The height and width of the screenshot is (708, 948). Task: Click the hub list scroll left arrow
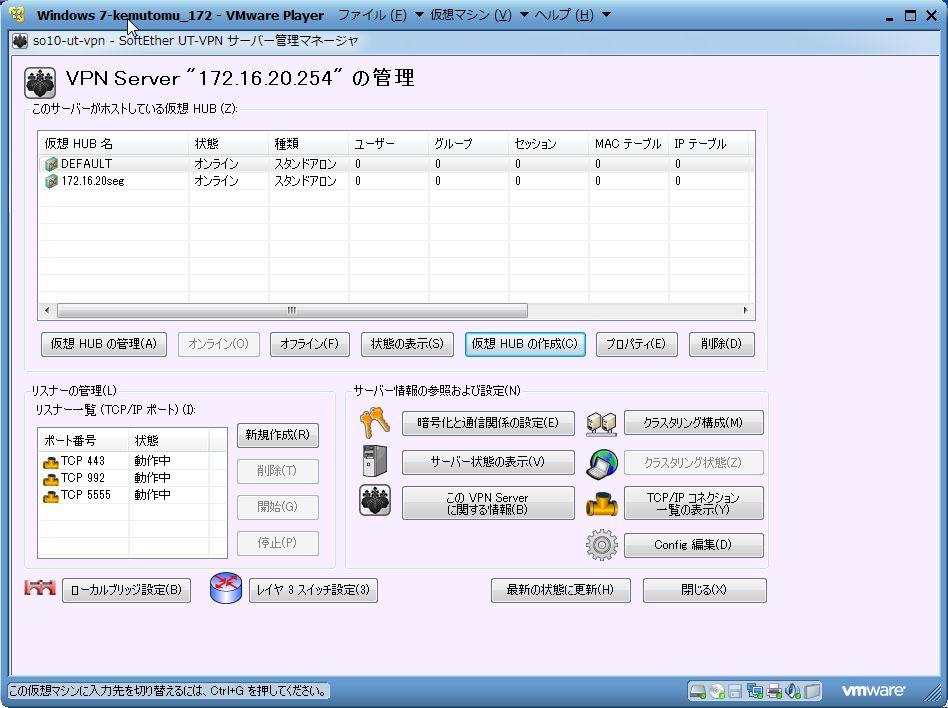click(x=47, y=311)
